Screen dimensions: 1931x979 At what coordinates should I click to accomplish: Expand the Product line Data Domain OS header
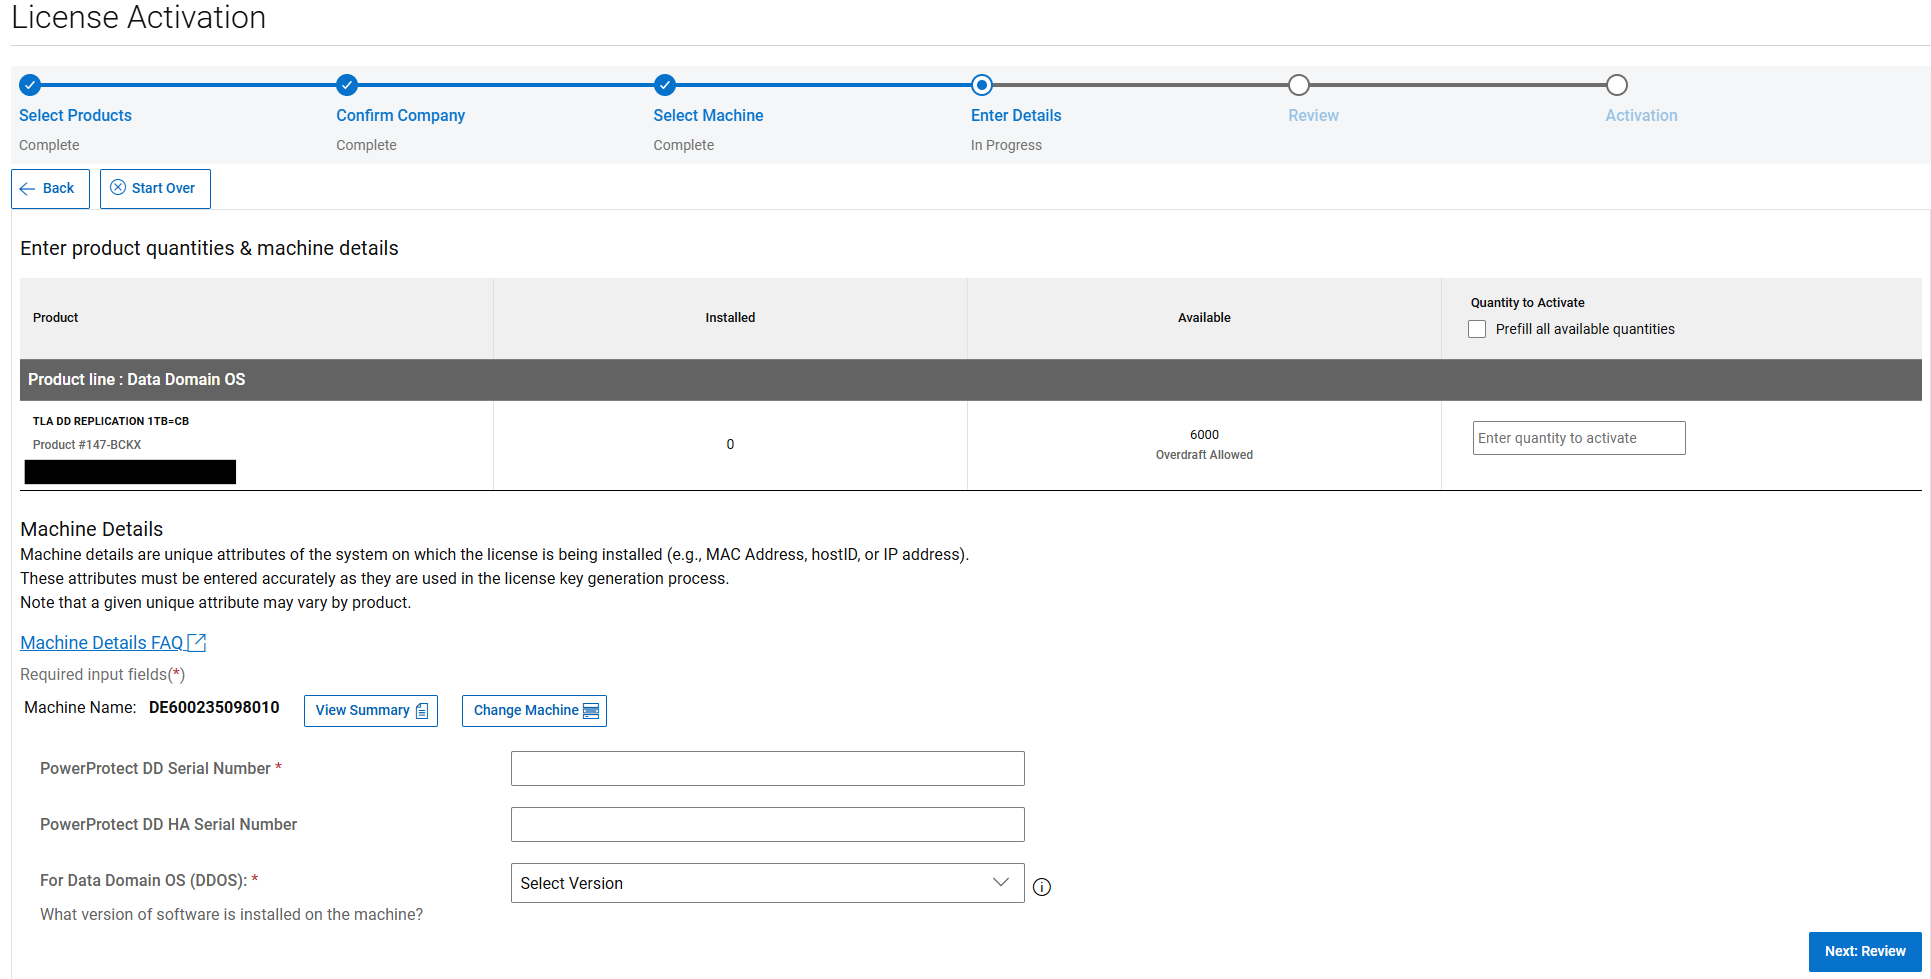point(137,379)
